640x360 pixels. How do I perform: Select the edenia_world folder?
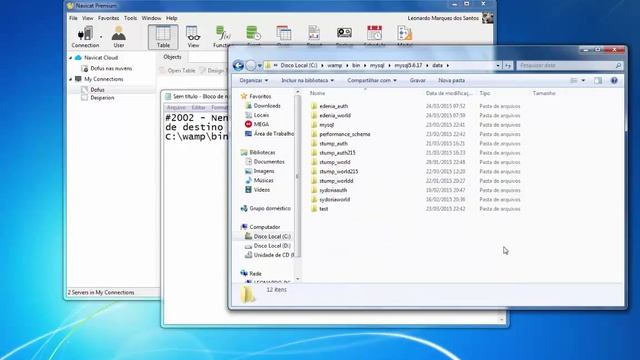coord(335,116)
